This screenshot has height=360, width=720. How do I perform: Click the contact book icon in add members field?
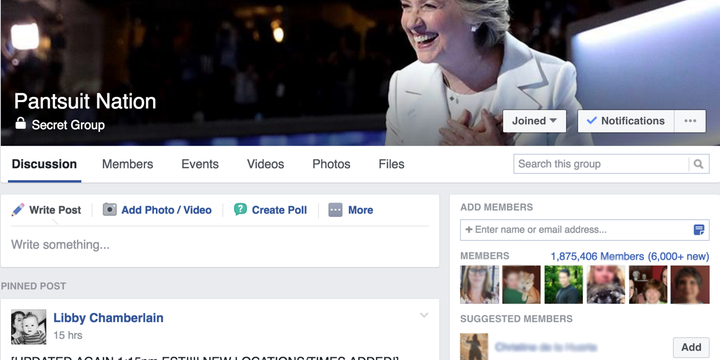coord(698,230)
